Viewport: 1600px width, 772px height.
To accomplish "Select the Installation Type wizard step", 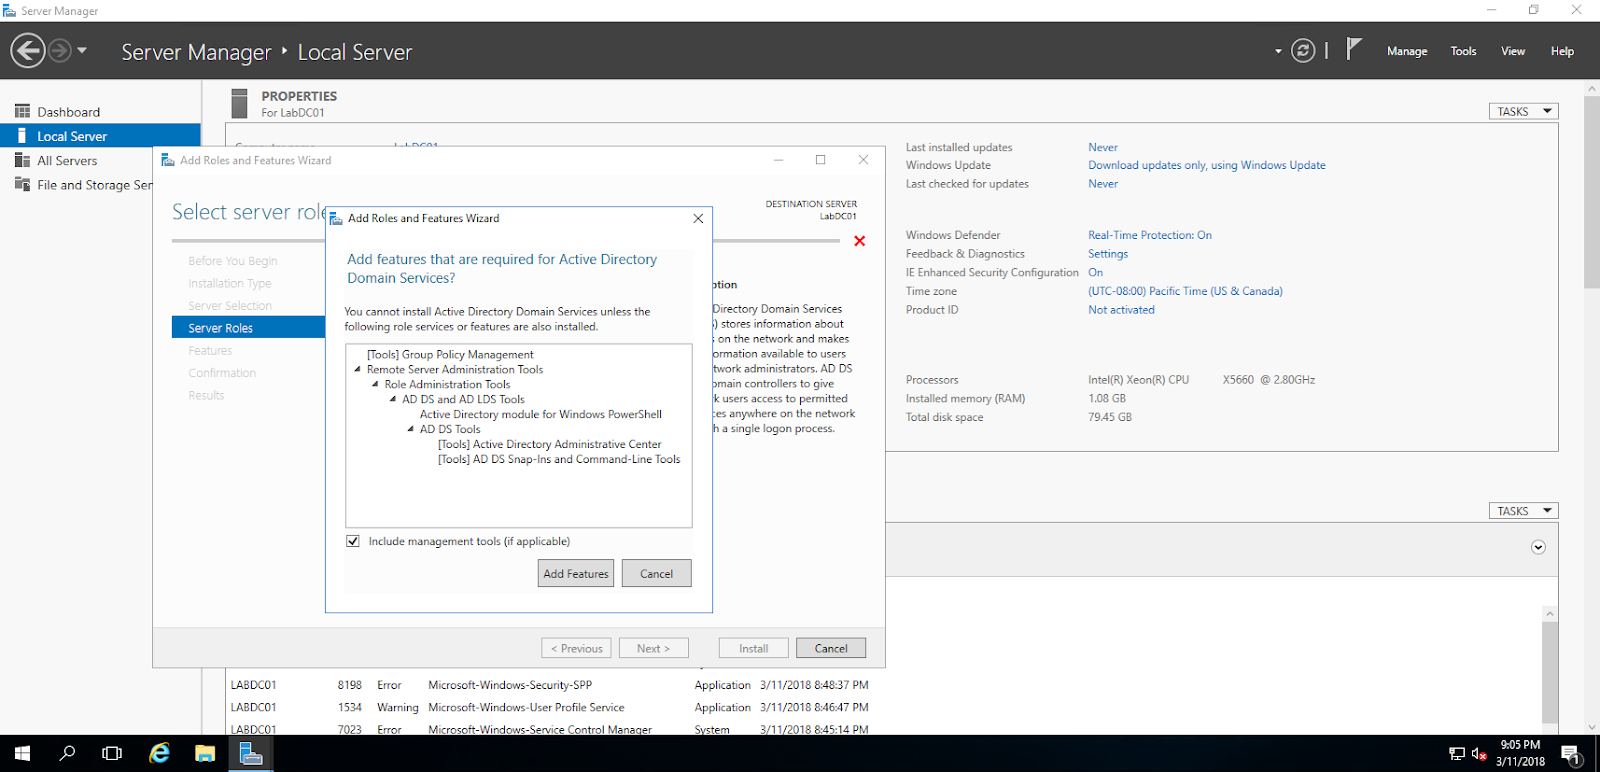I will click(x=230, y=283).
